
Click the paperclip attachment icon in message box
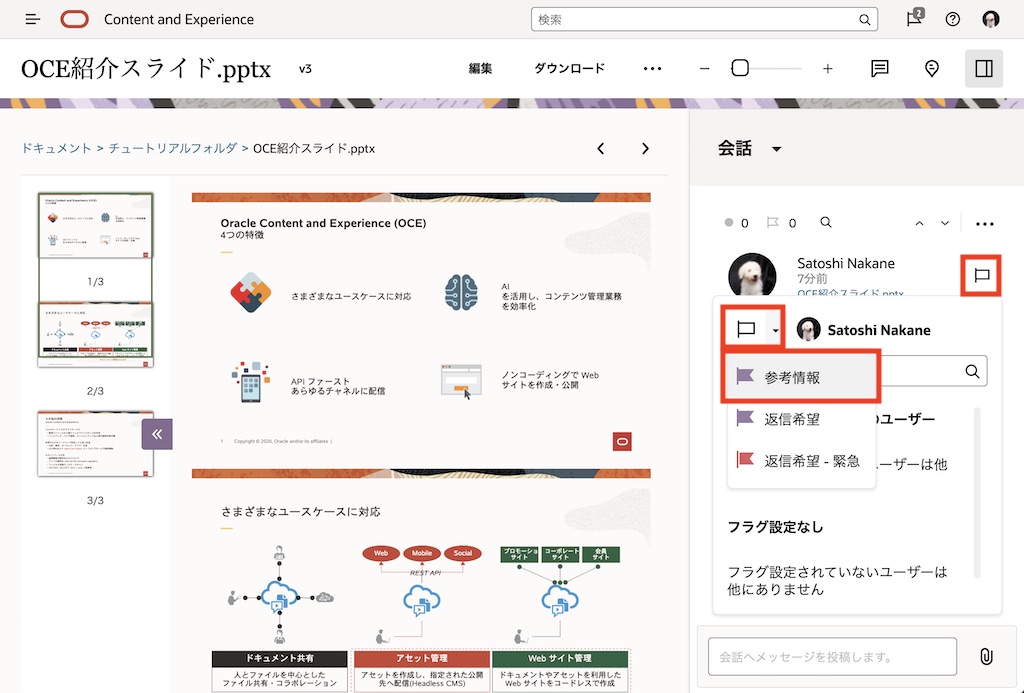pyautogui.click(x=987, y=657)
